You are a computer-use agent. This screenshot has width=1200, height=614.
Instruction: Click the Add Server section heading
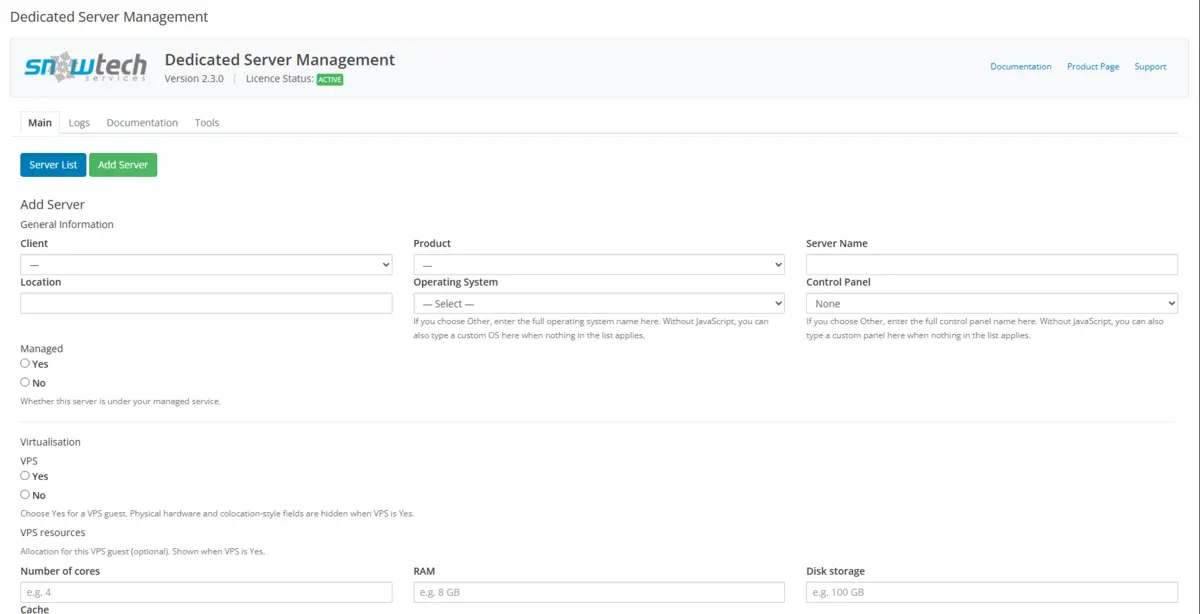click(53, 205)
